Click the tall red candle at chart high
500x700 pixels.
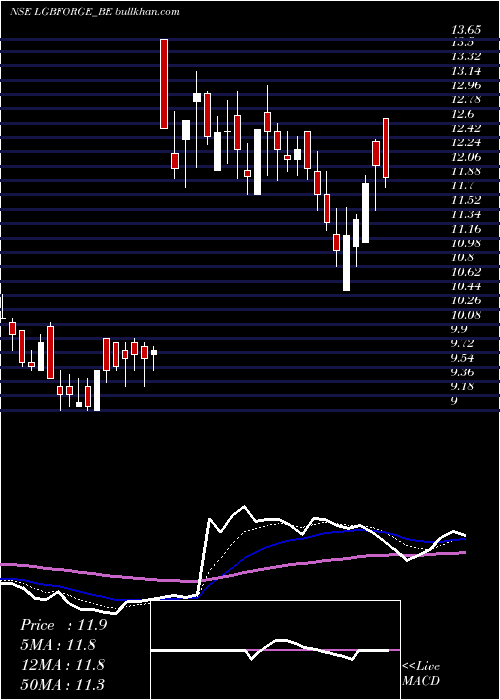[x=164, y=84]
